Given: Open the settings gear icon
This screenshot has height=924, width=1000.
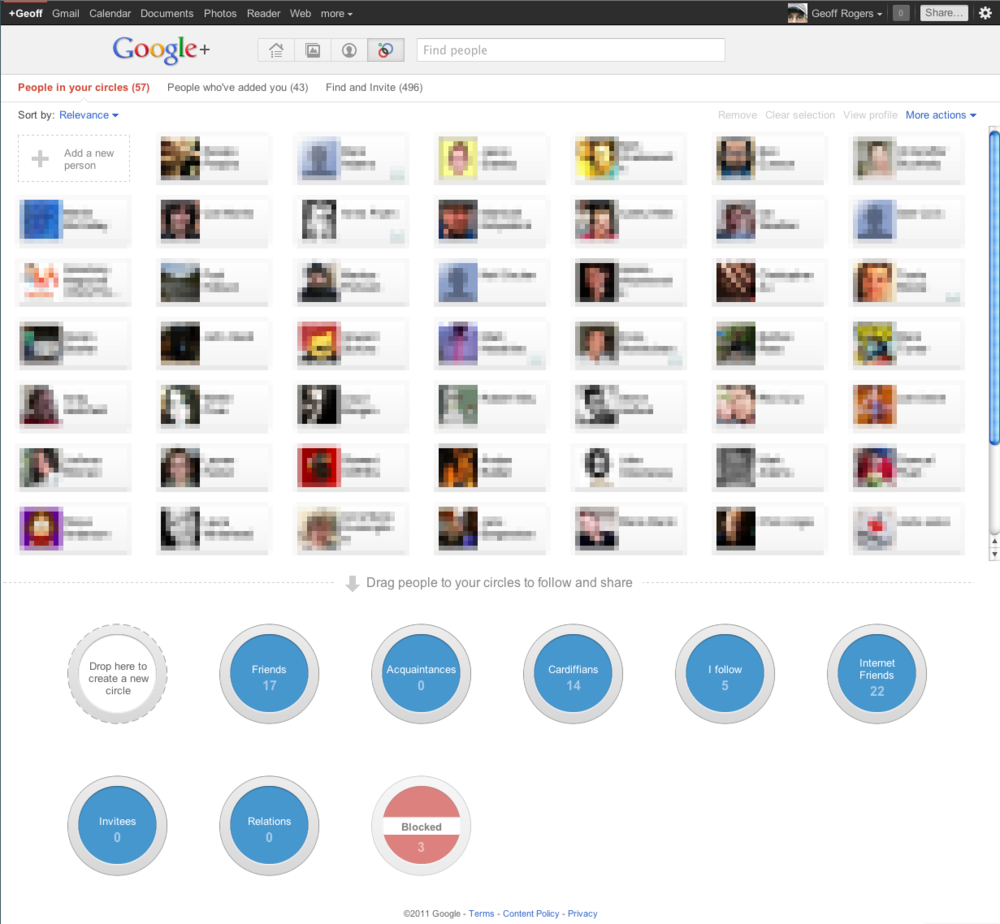Looking at the screenshot, I should [x=985, y=13].
